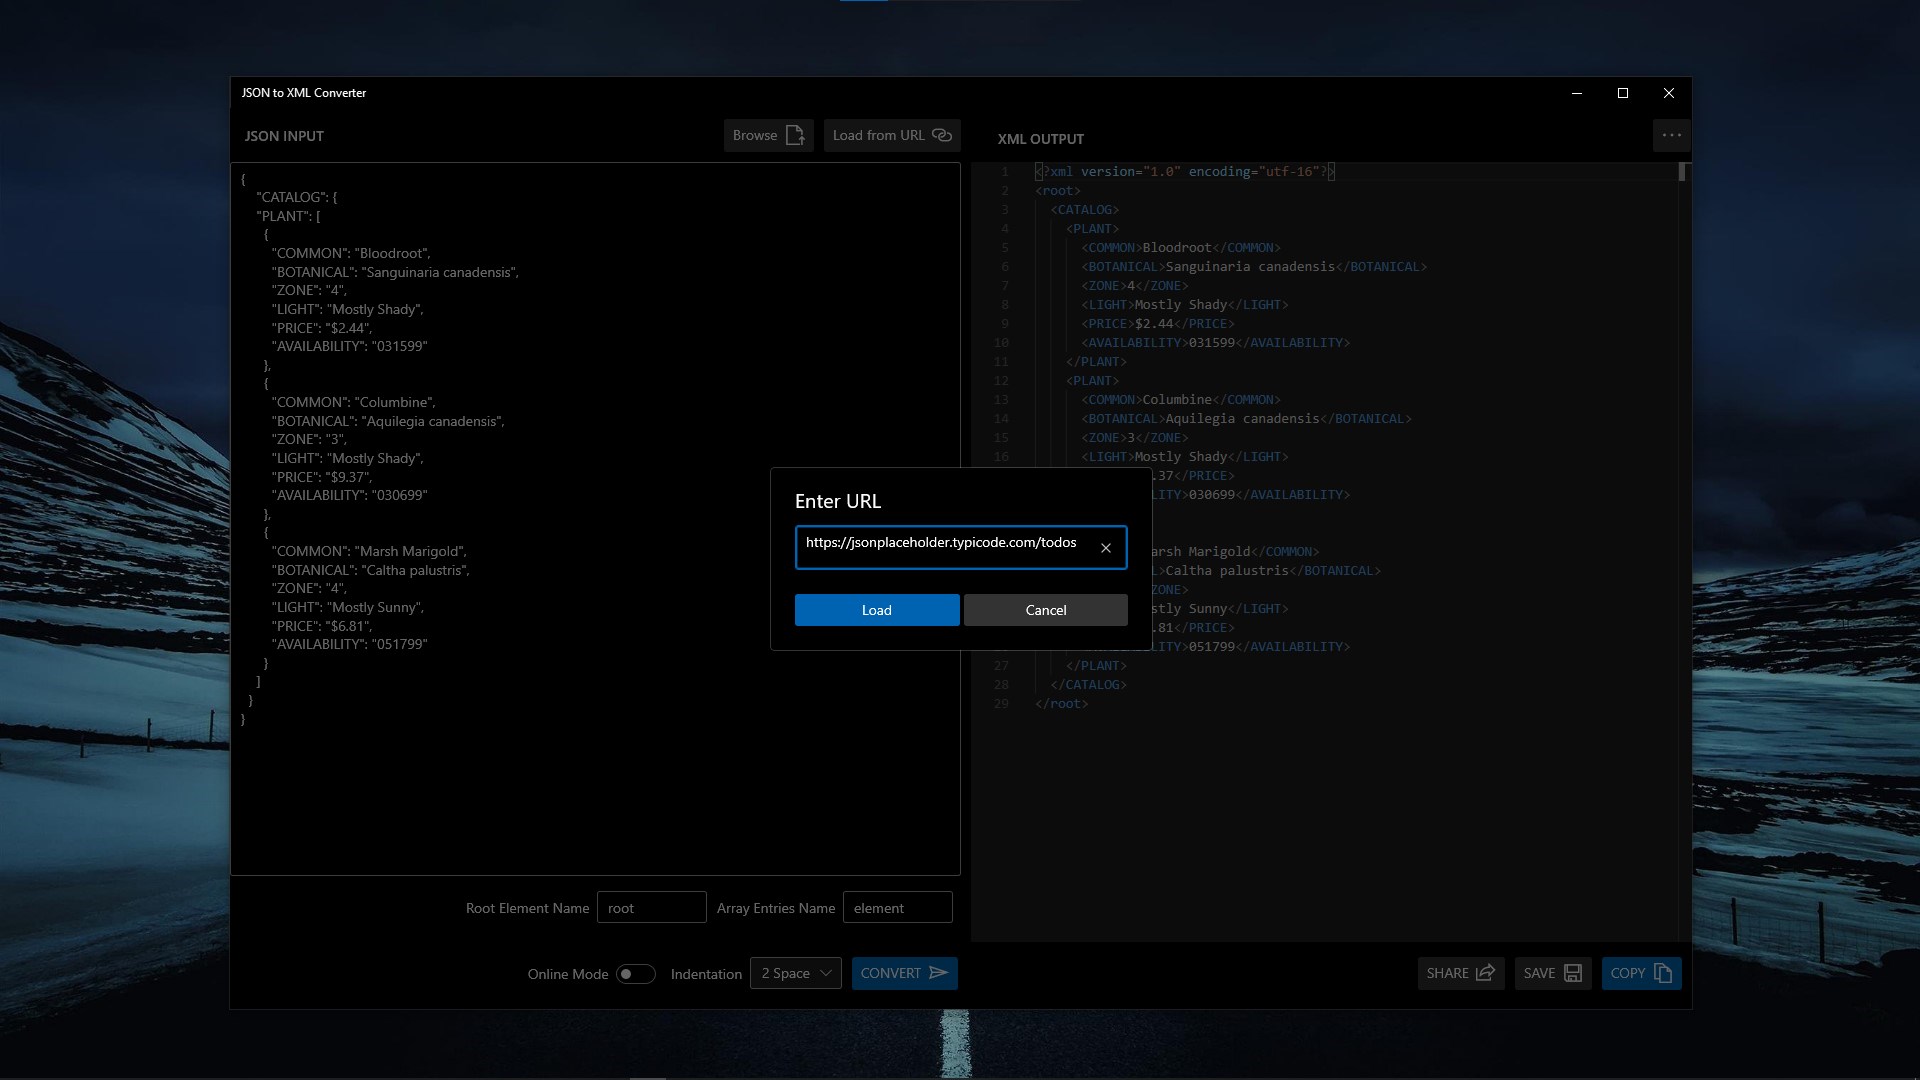Click the Share icon button

(1485, 973)
